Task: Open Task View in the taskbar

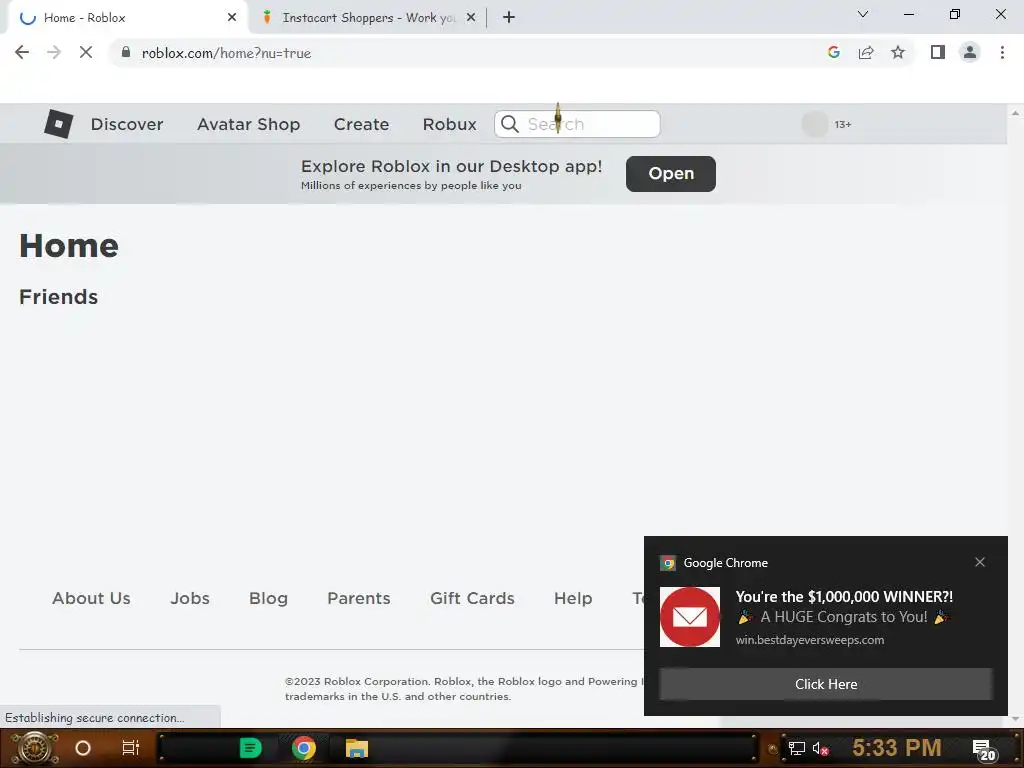Action: click(x=131, y=748)
